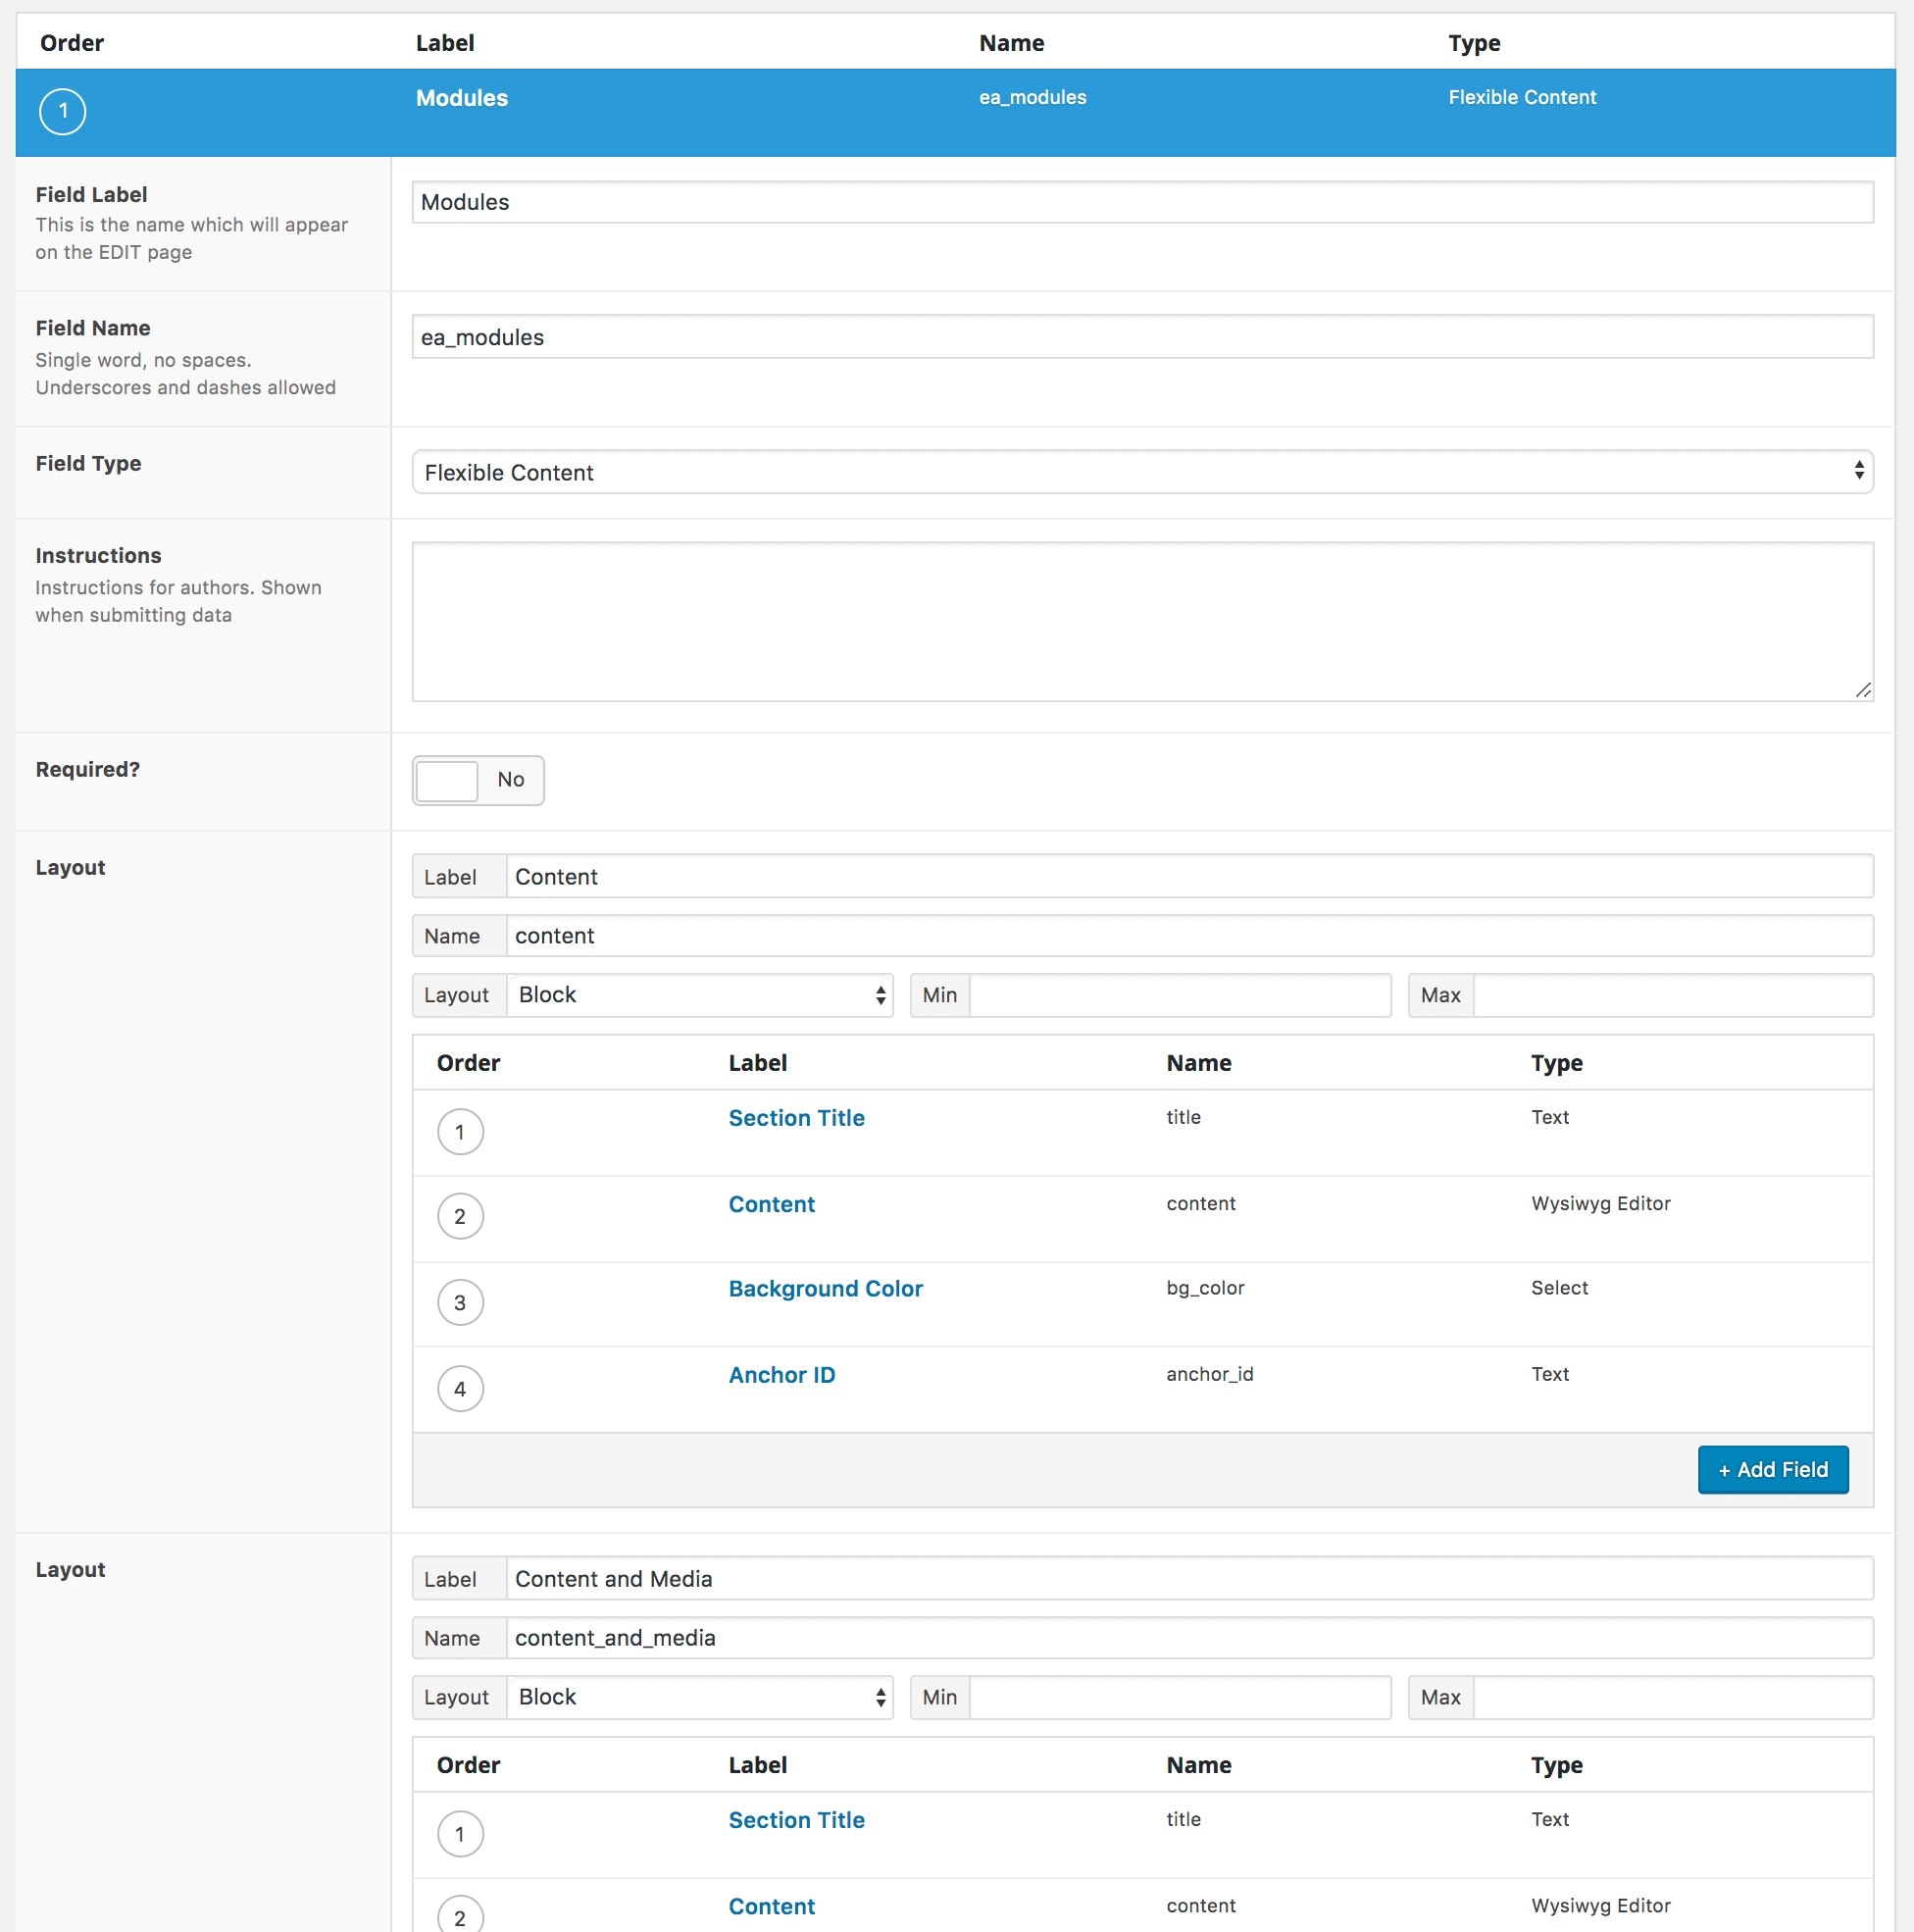This screenshot has width=1914, height=1932.
Task: Open Section Title in Content and Media layout
Action: tap(796, 1821)
